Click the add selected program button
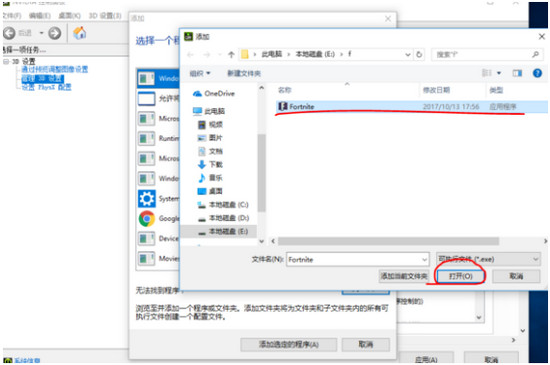Image resolution: width=550 pixels, height=365 pixels. pyautogui.click(x=288, y=344)
